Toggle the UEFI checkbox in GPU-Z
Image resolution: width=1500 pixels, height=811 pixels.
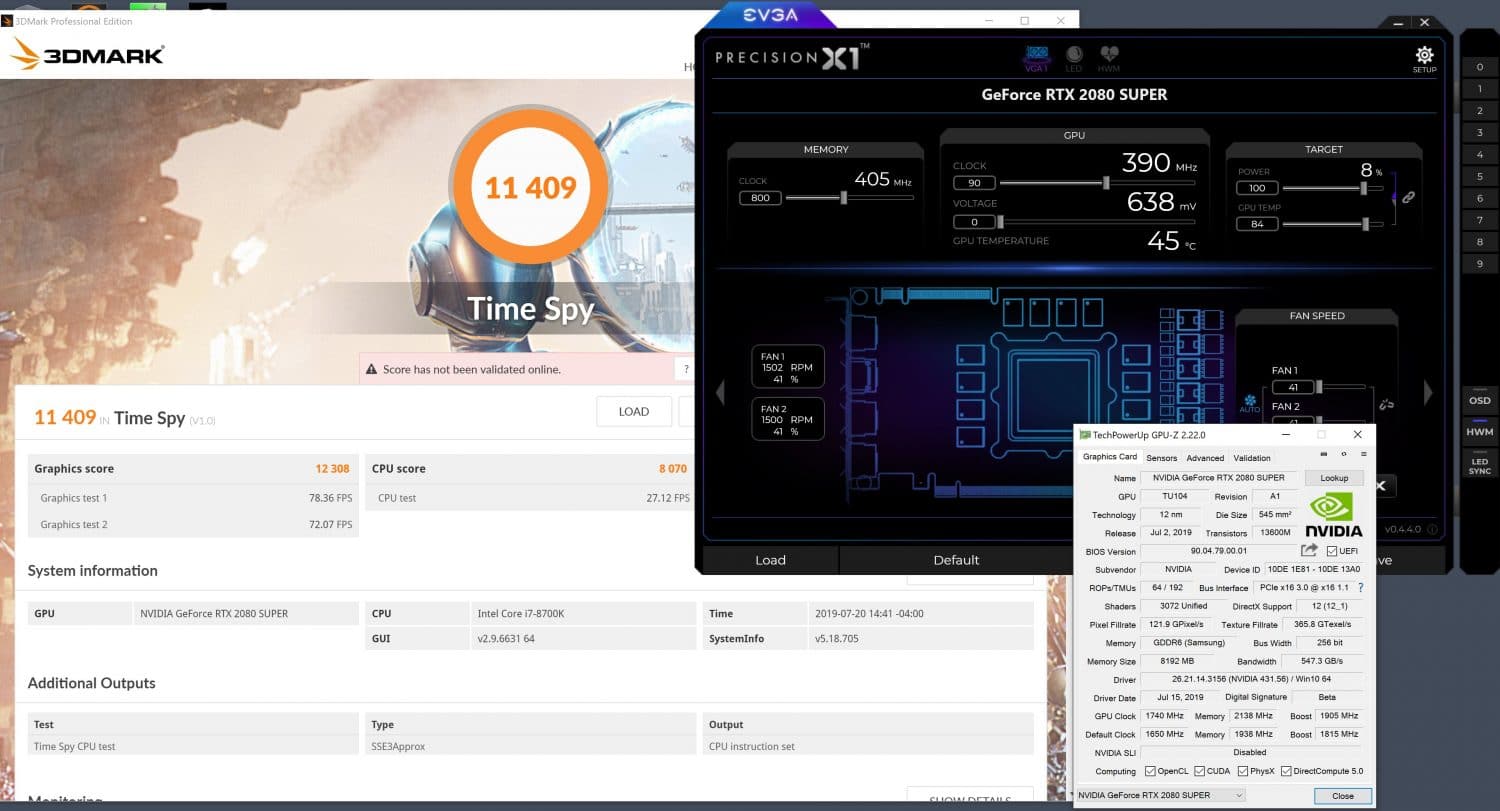[x=1332, y=551]
